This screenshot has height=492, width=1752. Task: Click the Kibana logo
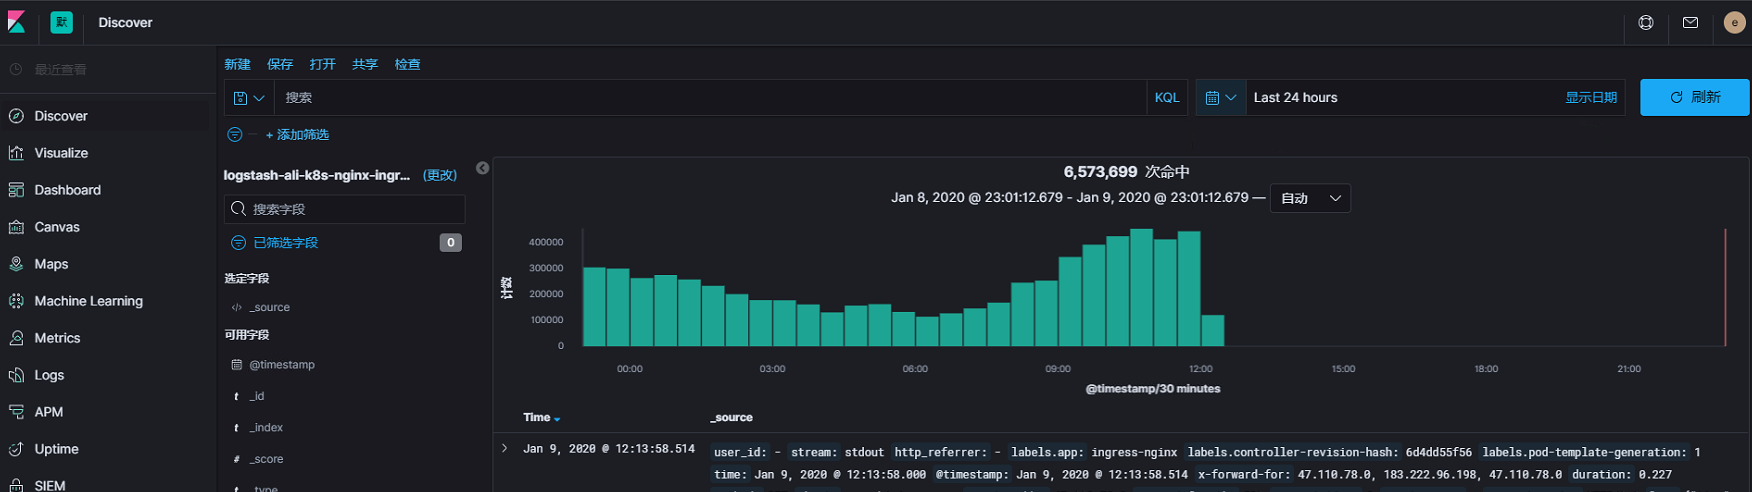[x=16, y=22]
